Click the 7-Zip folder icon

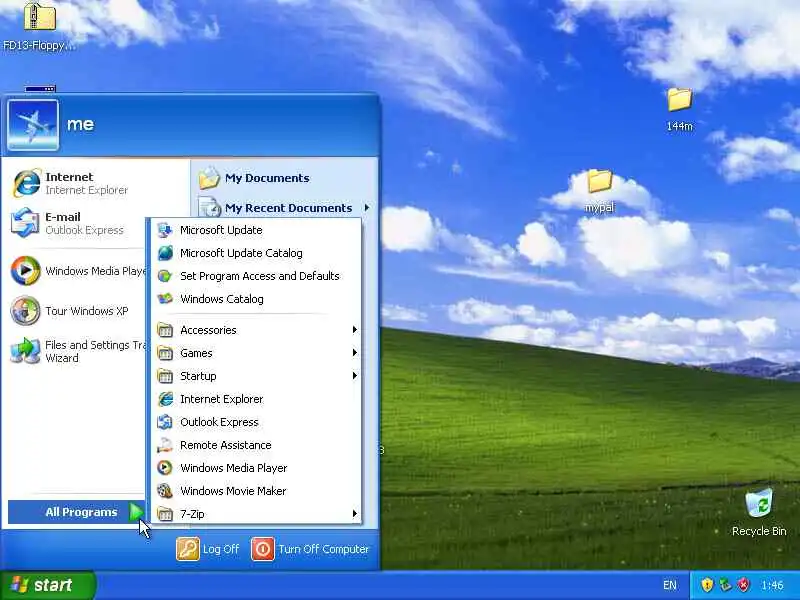pos(165,514)
